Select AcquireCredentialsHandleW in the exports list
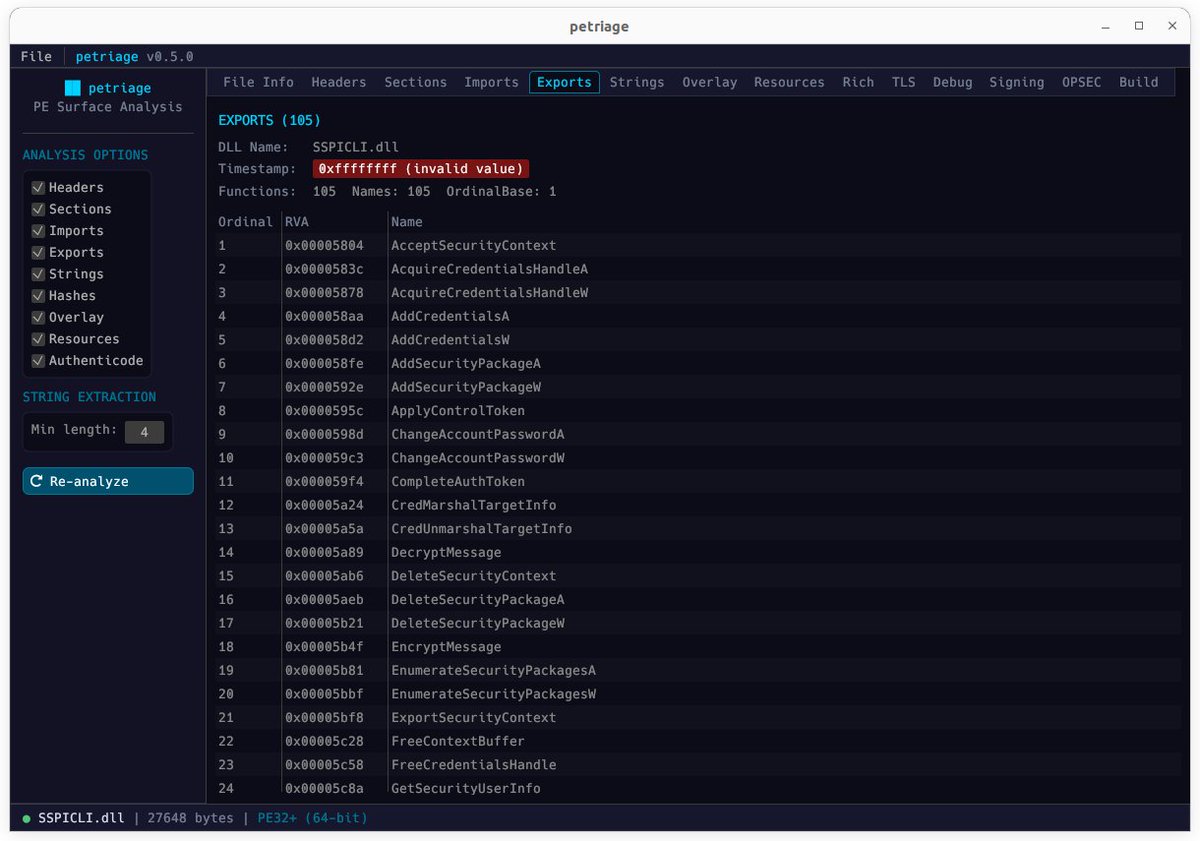1200x841 pixels. [697, 293]
